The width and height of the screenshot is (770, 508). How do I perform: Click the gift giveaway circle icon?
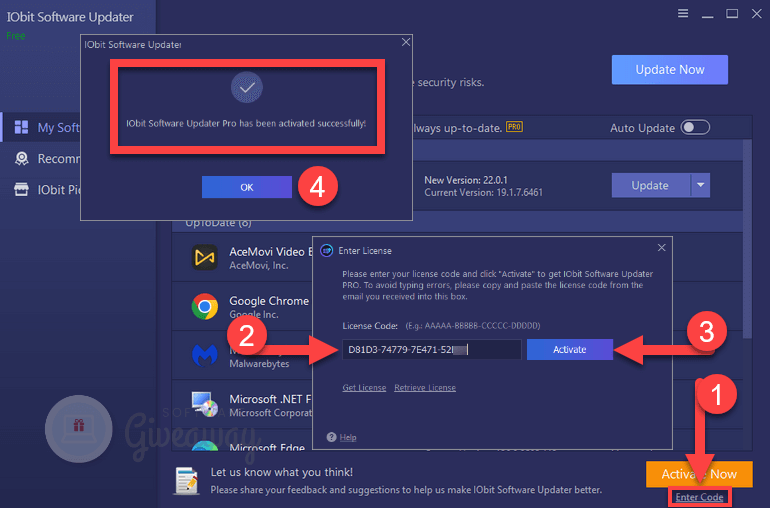coord(79,428)
